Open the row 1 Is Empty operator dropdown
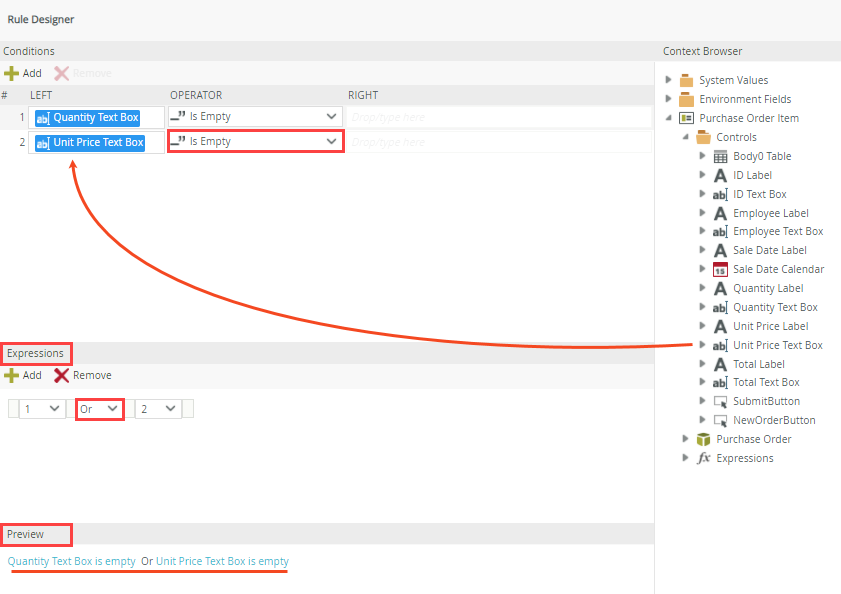This screenshot has width=841, height=594. point(255,116)
